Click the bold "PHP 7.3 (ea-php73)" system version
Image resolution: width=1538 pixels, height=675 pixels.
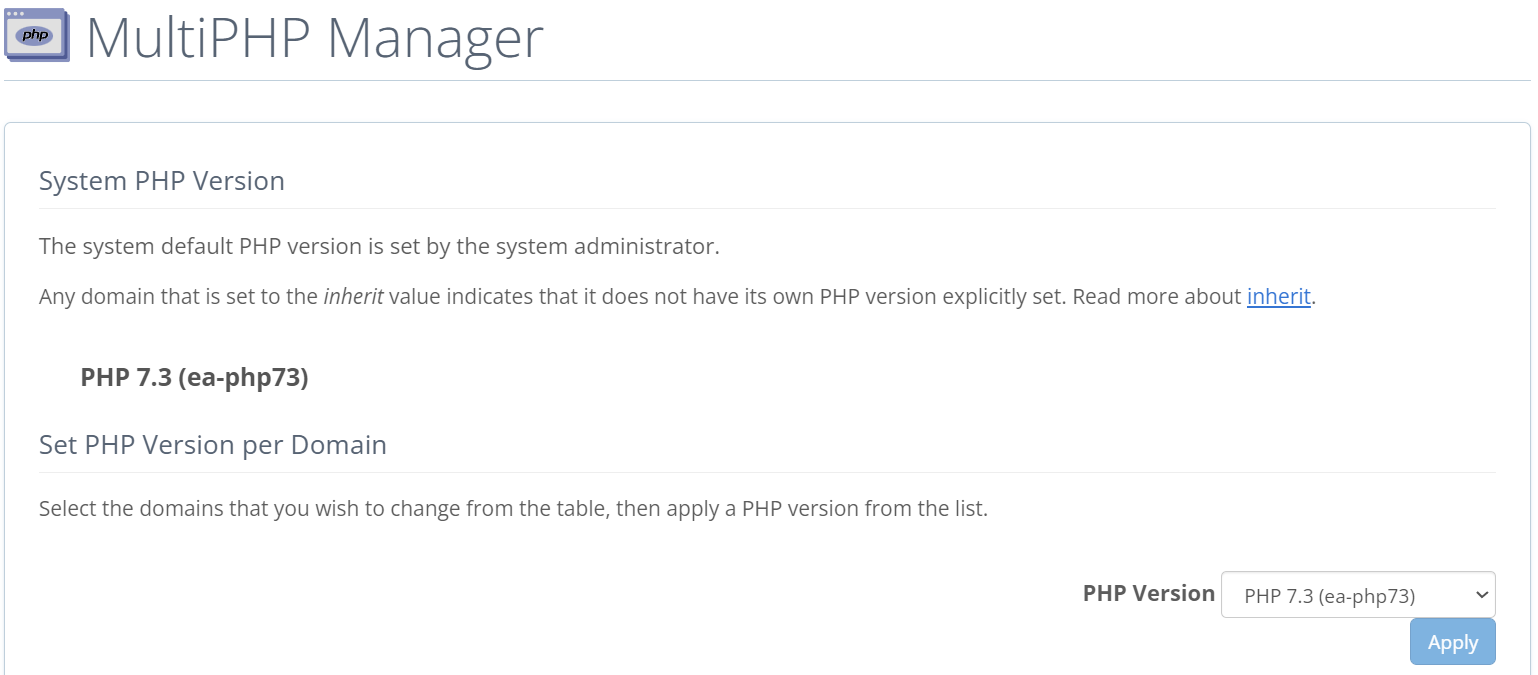pyautogui.click(x=194, y=378)
